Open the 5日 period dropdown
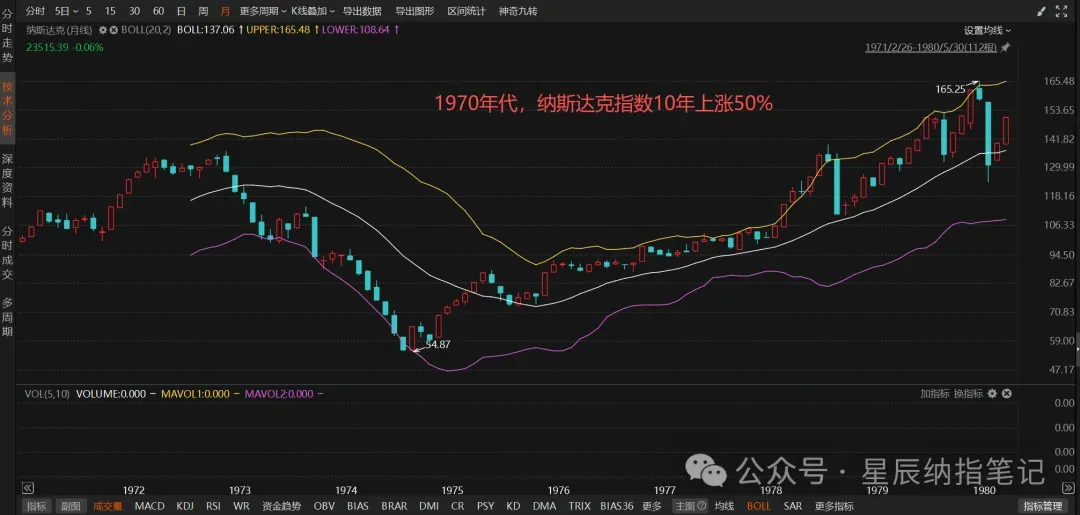 pyautogui.click(x=66, y=11)
